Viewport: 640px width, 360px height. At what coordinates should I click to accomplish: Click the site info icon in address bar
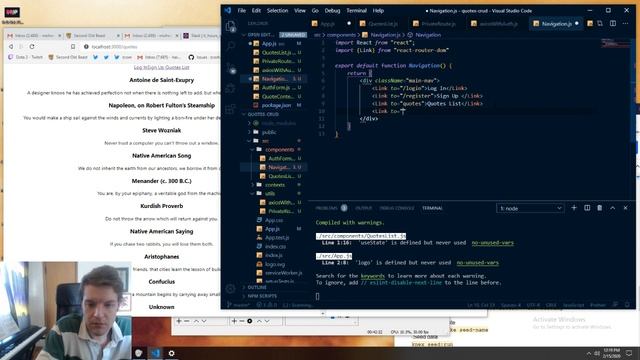click(x=86, y=47)
